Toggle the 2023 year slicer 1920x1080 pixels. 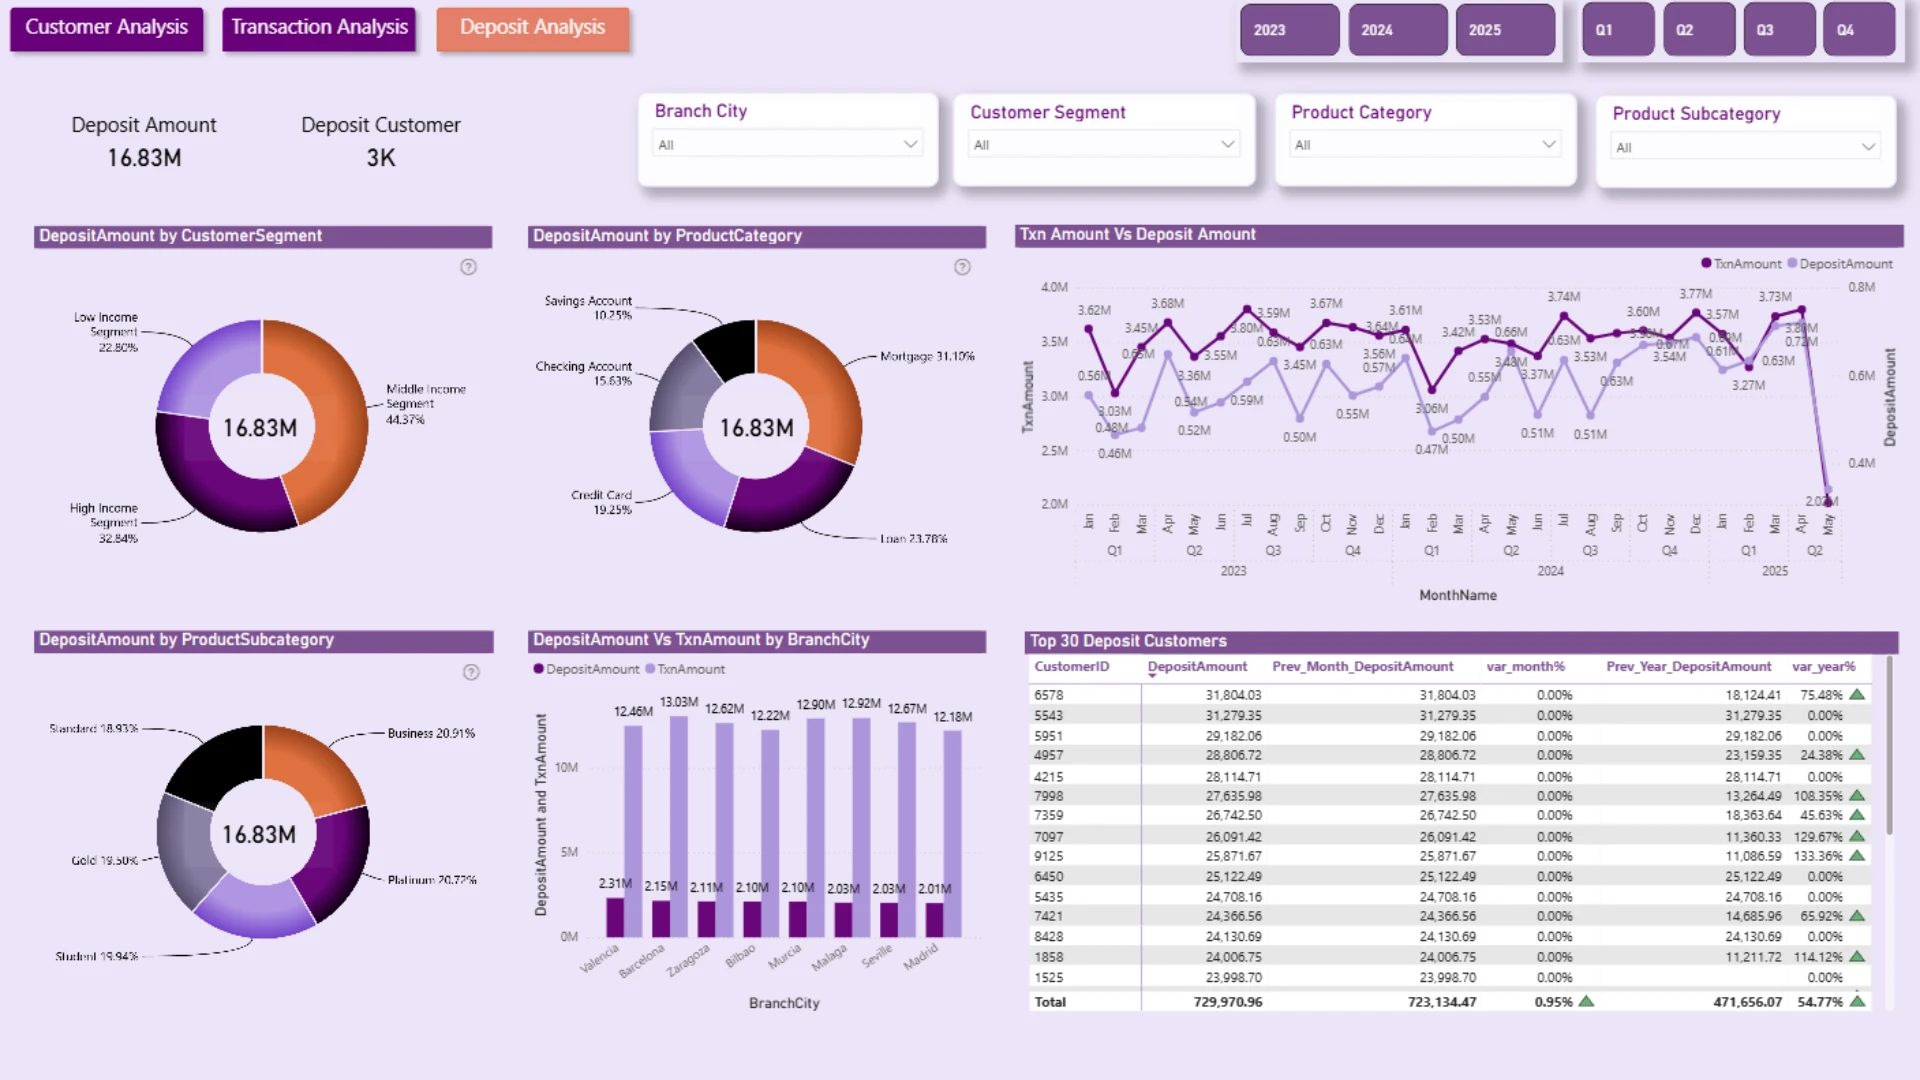[x=1289, y=30]
